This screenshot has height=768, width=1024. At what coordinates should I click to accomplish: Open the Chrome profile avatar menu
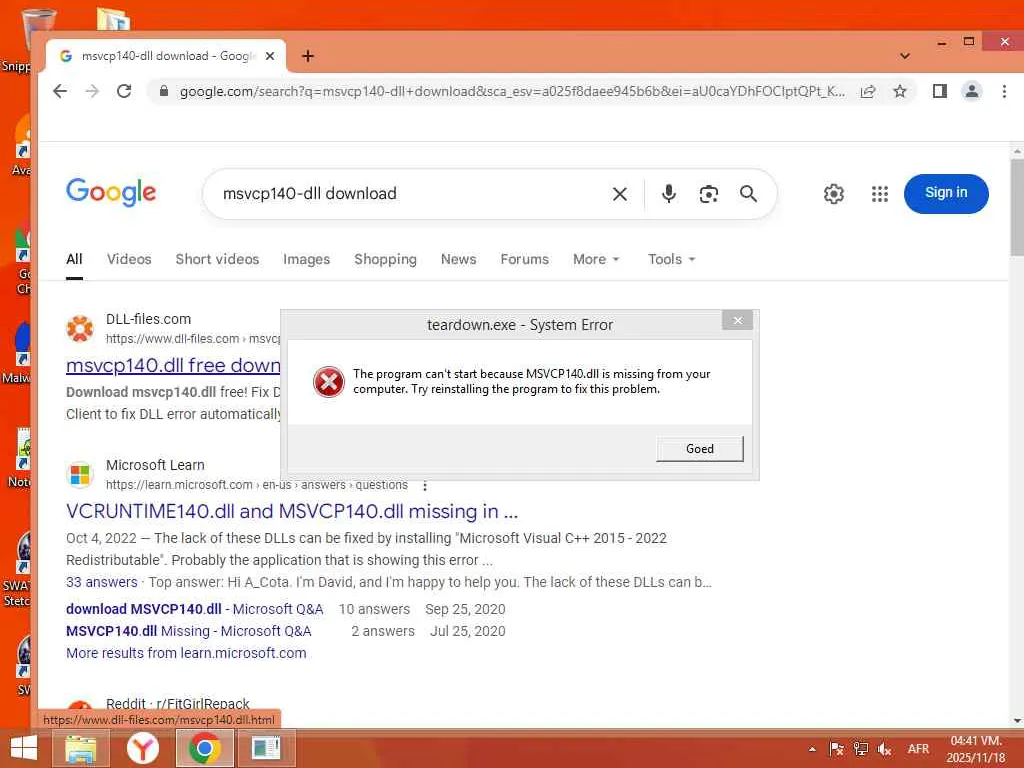tap(972, 91)
